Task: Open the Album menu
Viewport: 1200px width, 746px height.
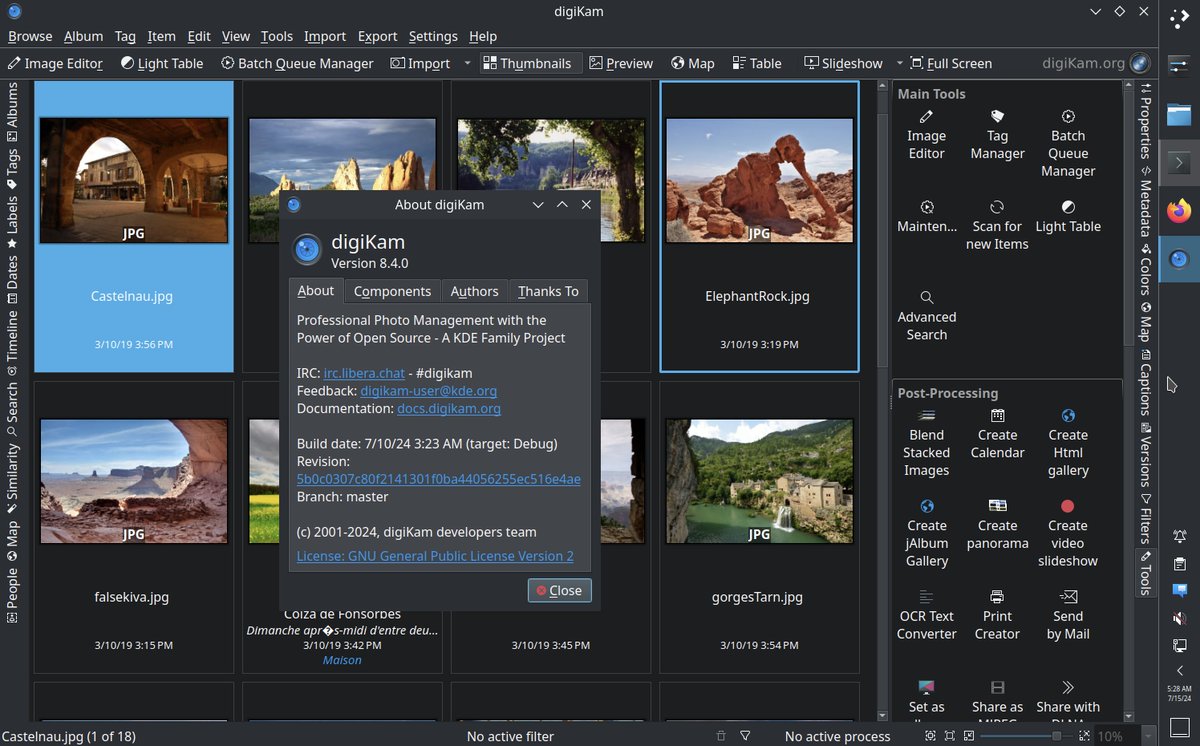Action: pos(83,36)
